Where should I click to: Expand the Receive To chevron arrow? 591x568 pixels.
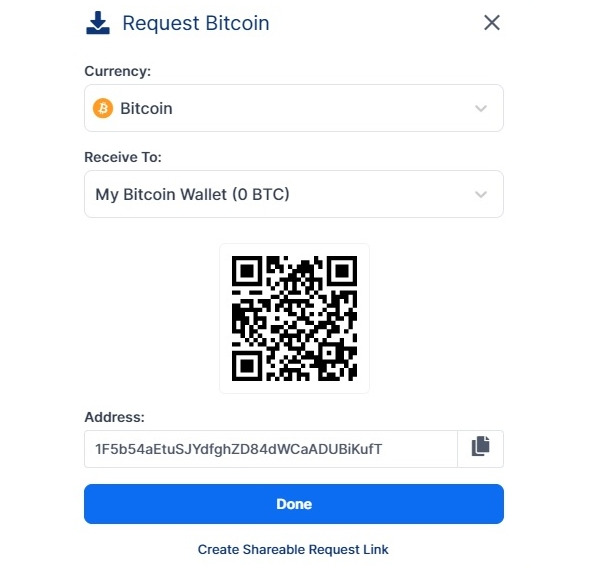[481, 194]
